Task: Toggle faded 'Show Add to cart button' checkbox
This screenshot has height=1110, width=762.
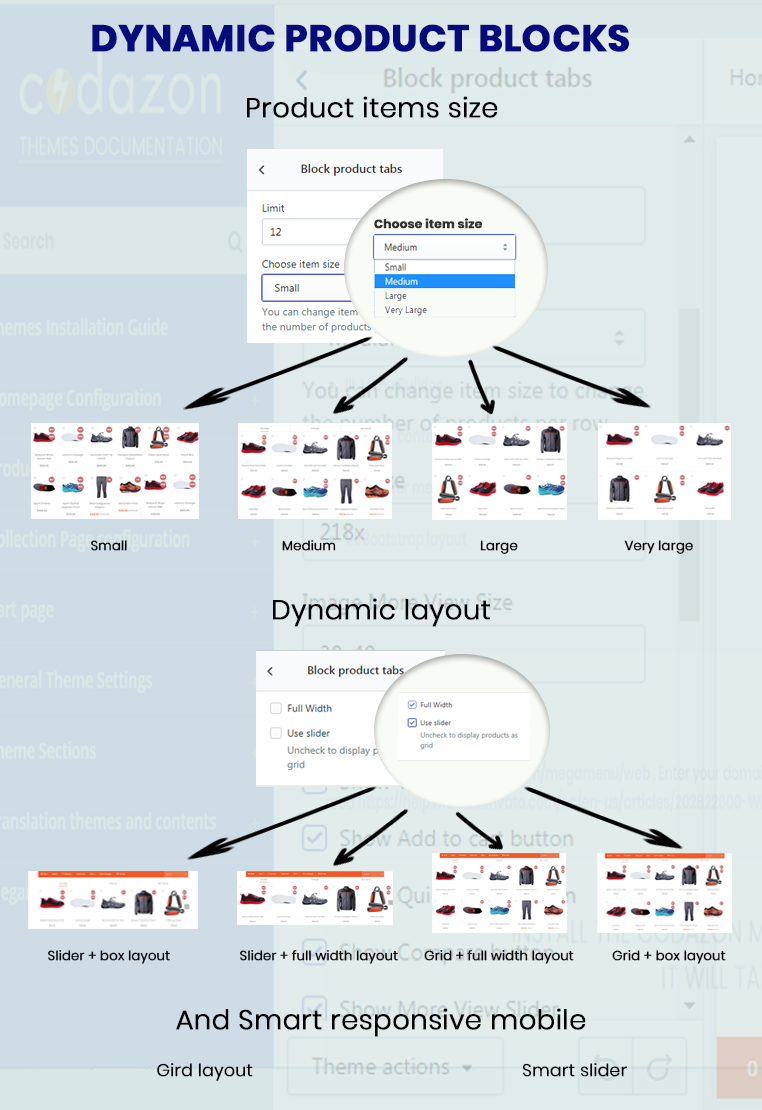Action: 314,838
